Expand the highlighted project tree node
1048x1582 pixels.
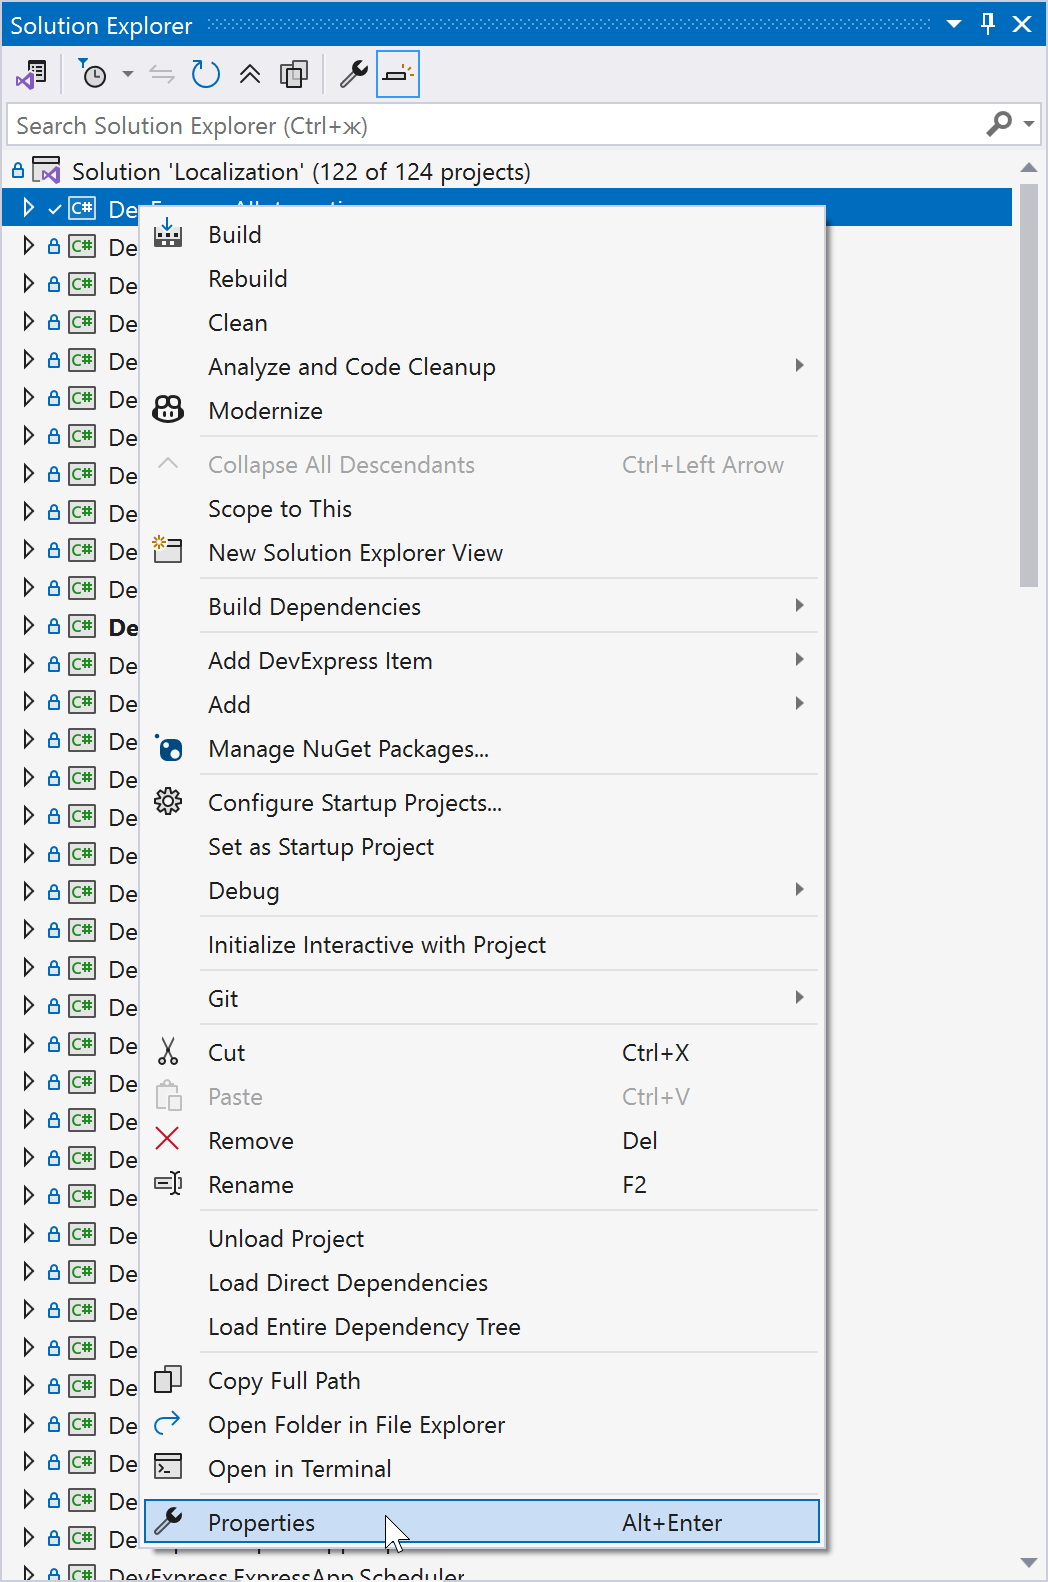(x=28, y=208)
